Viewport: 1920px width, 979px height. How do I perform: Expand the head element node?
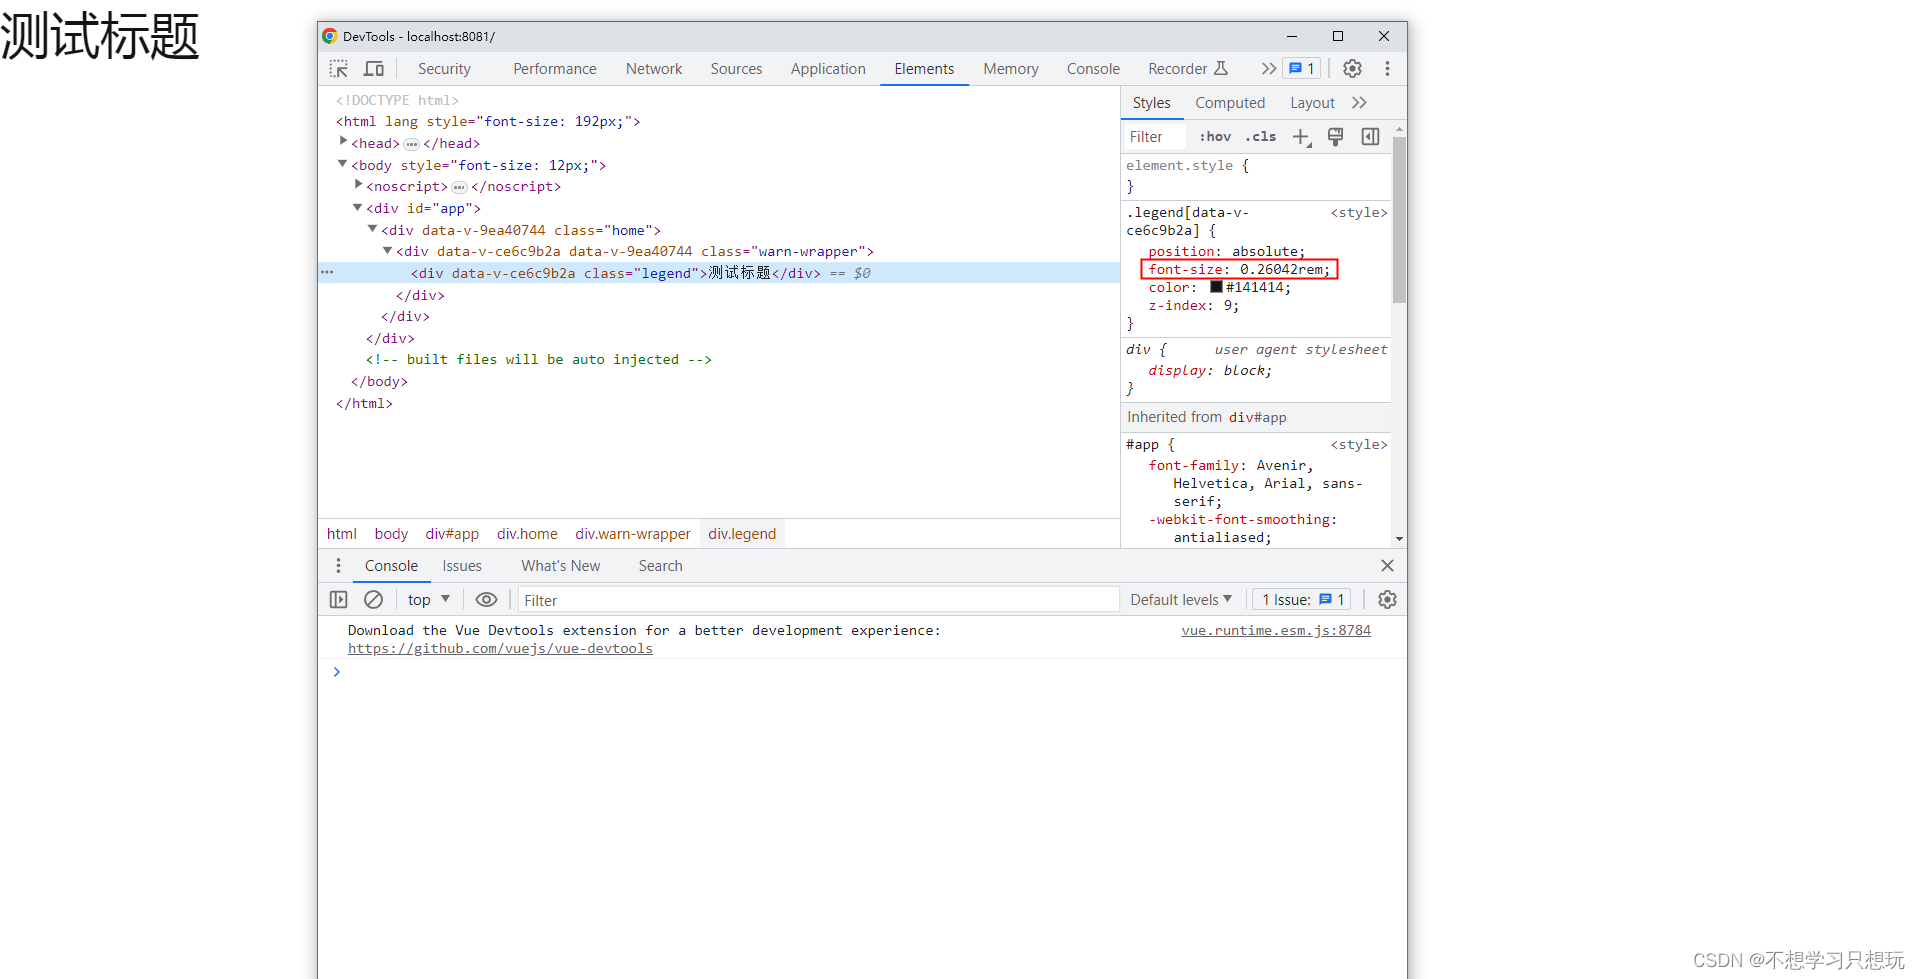click(x=343, y=142)
